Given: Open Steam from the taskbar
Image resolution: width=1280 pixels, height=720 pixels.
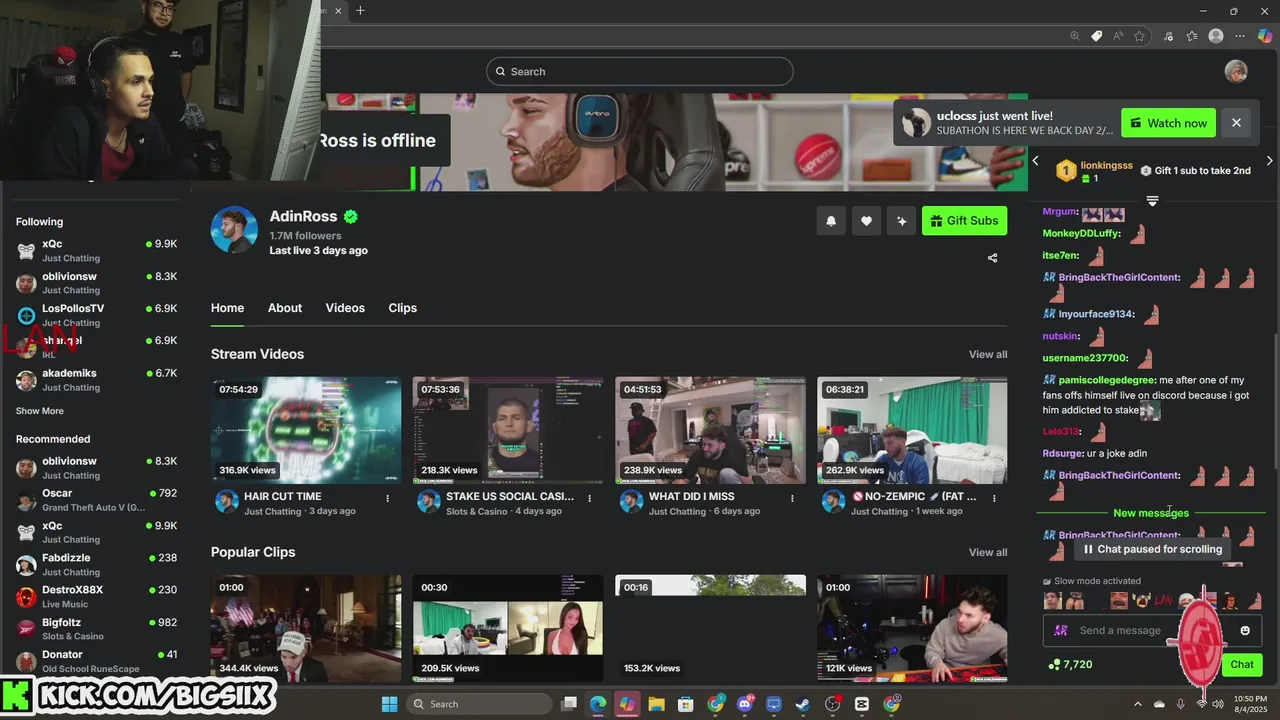Looking at the screenshot, I should click(x=803, y=704).
